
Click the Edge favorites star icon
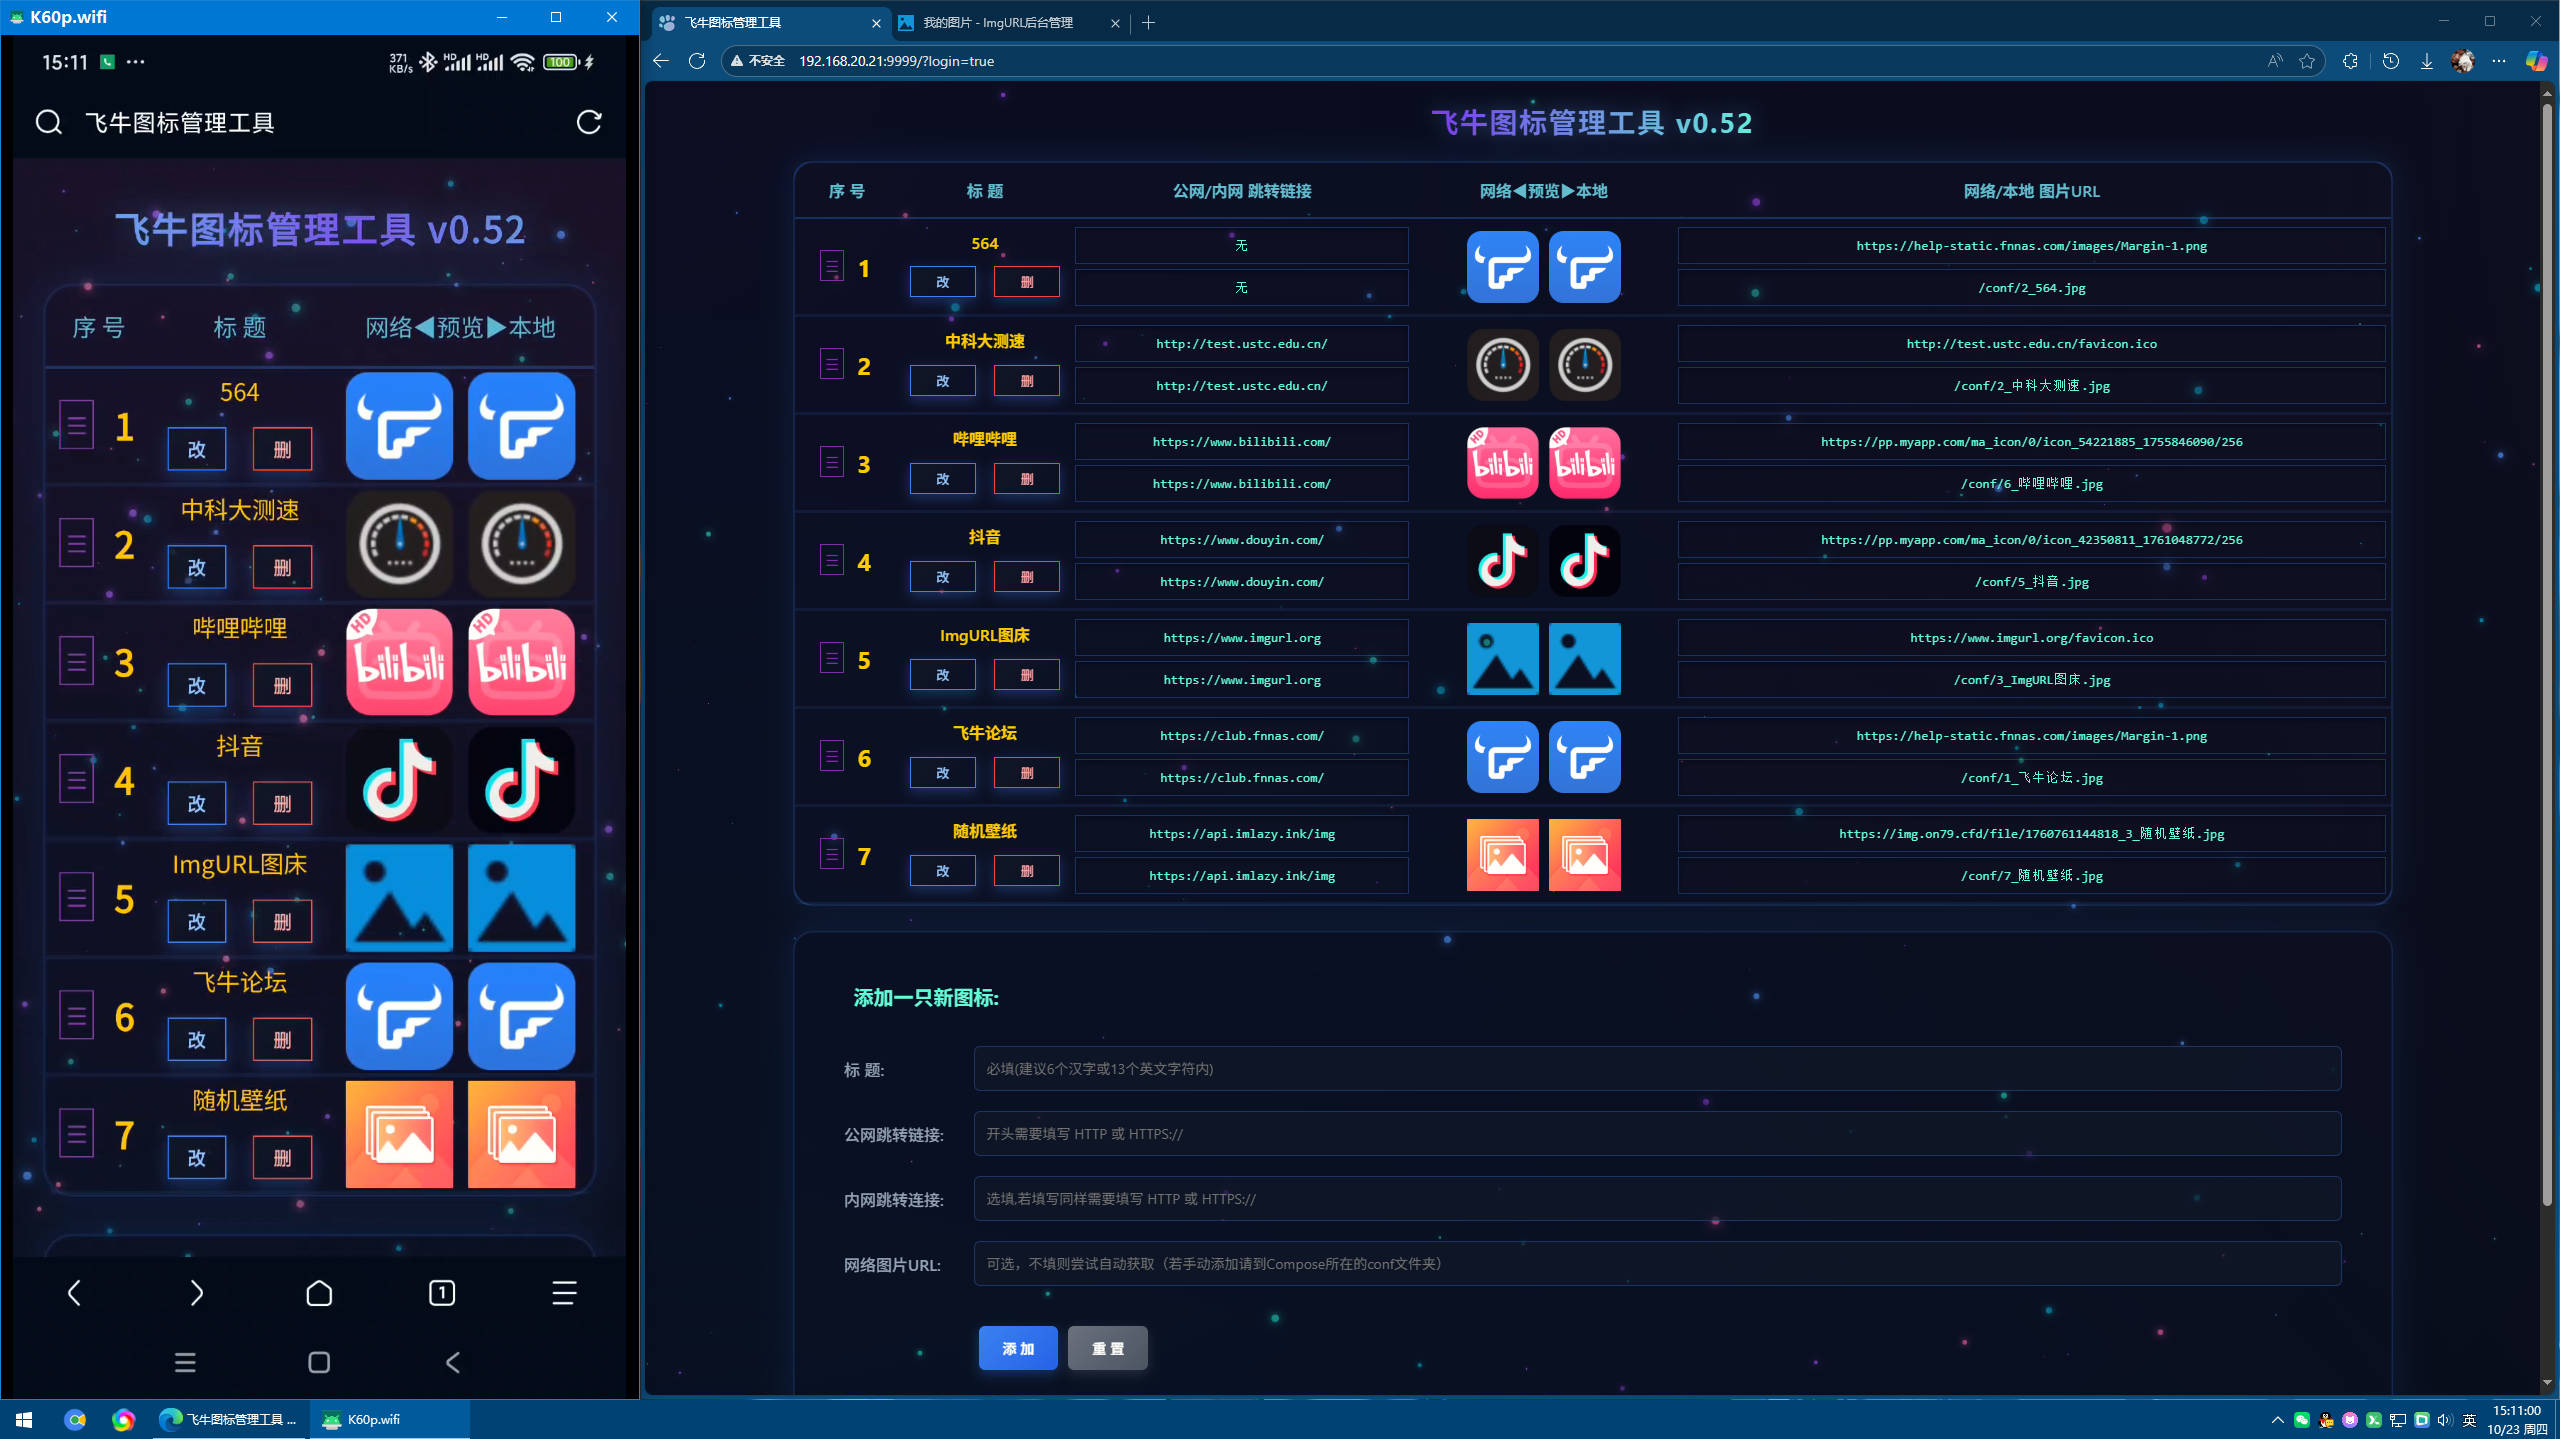pos(2307,61)
